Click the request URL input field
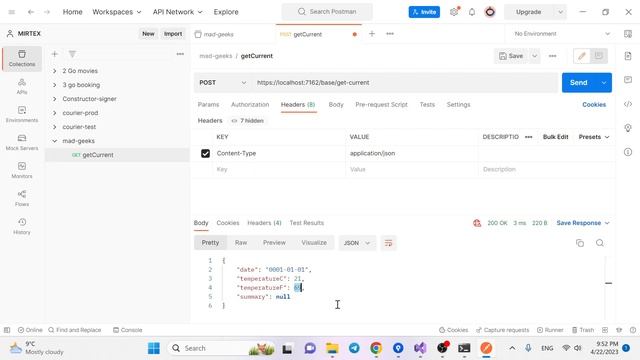The width and height of the screenshot is (640, 360). pyautogui.click(x=404, y=82)
